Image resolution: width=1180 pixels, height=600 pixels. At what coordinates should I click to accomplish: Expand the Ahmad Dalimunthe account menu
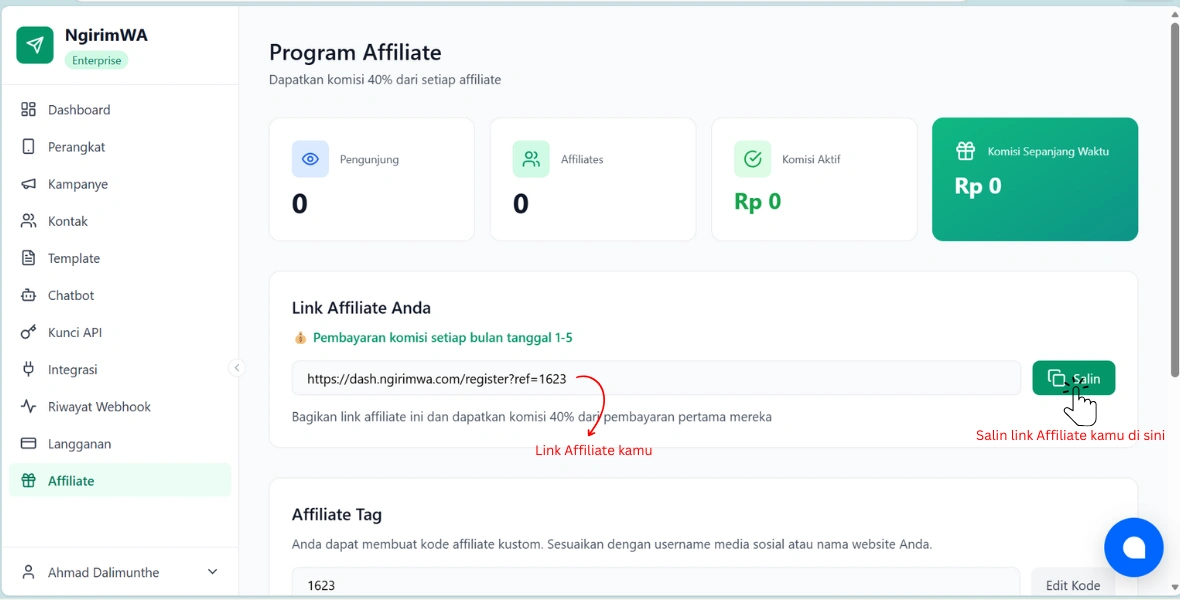point(212,572)
